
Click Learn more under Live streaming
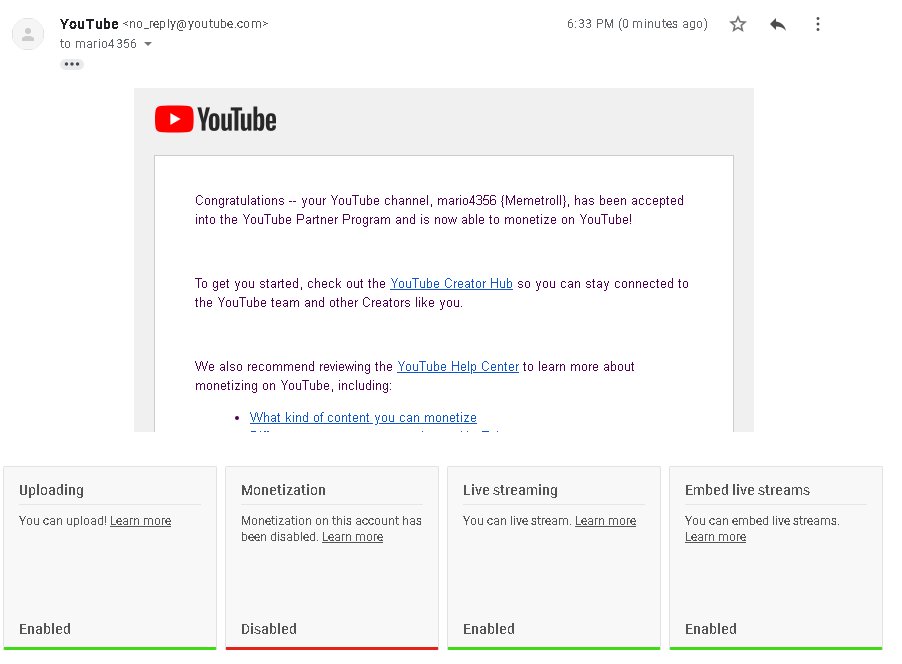[x=605, y=521]
